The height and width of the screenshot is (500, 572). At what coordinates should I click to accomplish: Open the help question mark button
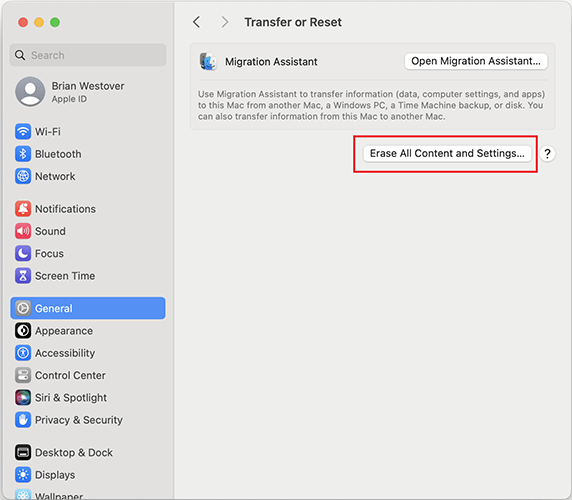point(547,154)
